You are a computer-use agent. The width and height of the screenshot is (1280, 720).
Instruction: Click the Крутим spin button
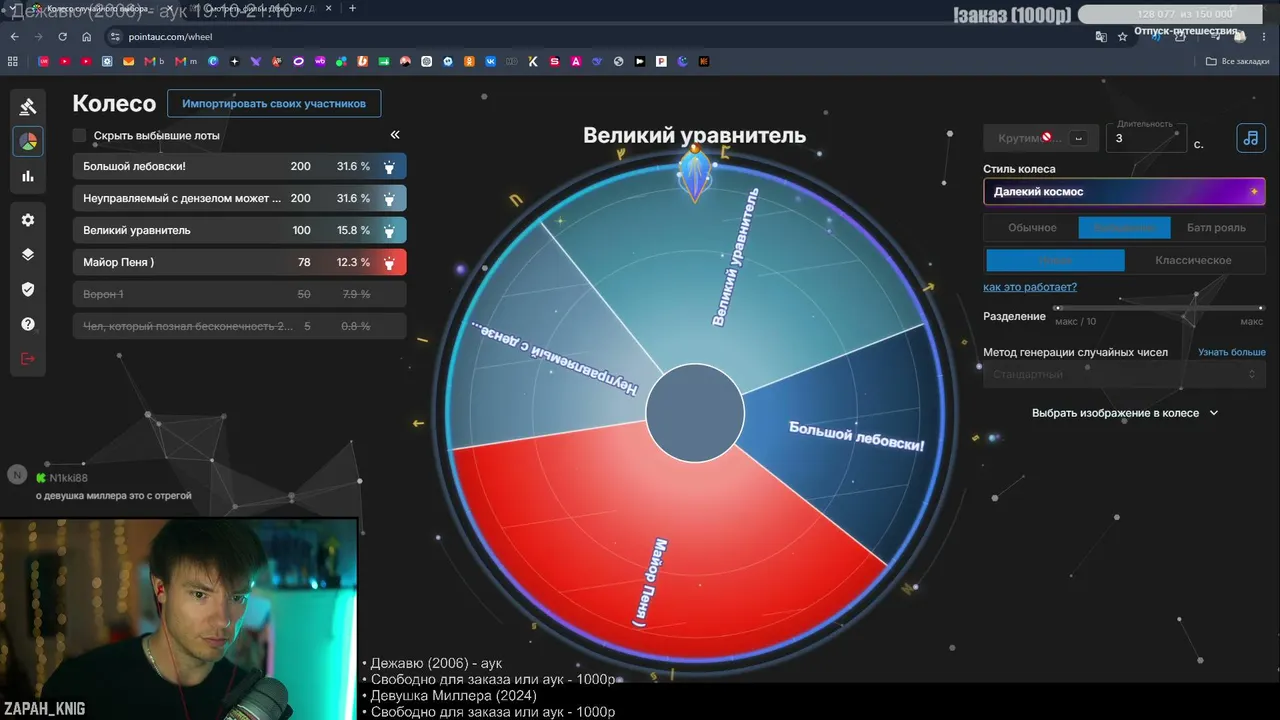[x=1041, y=138]
